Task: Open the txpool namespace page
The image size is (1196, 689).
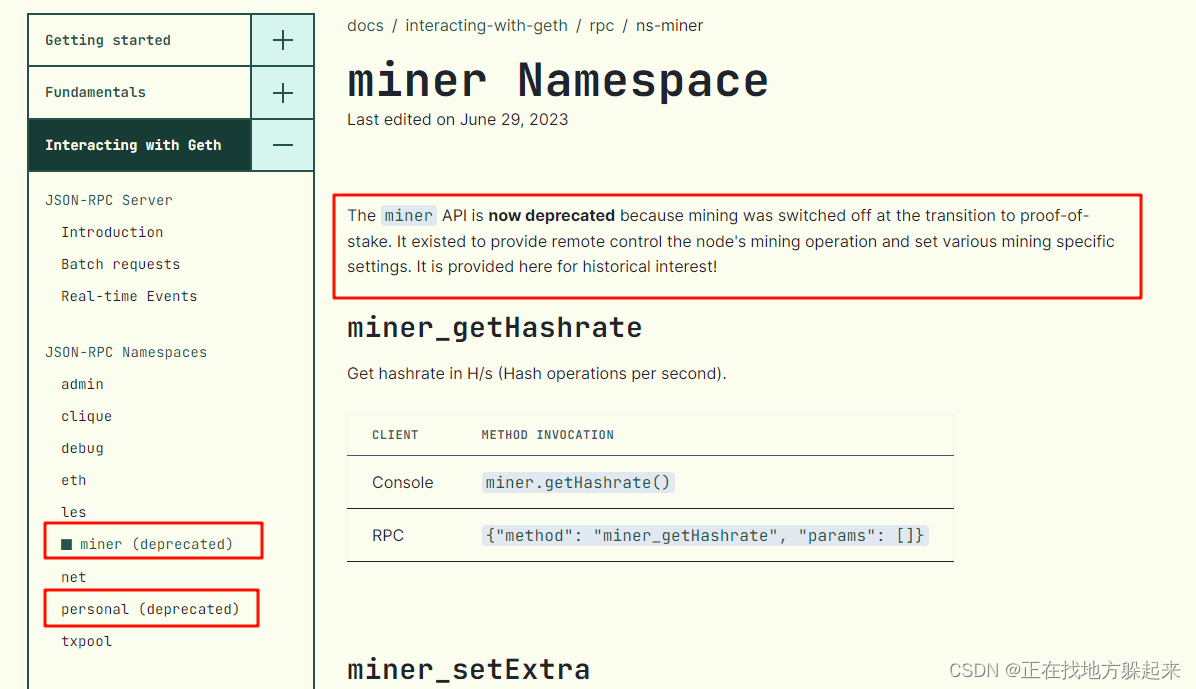Action: 86,642
